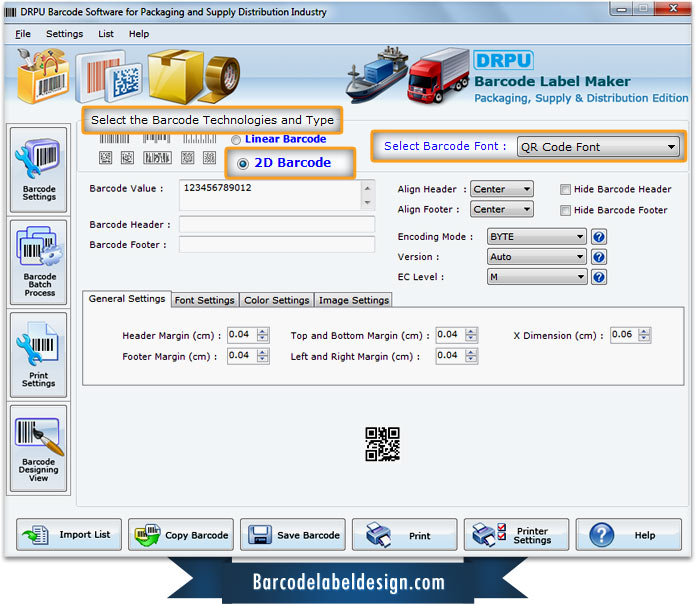Click the third wide 2D barcode sample
The width and height of the screenshot is (696, 604).
pos(157,158)
